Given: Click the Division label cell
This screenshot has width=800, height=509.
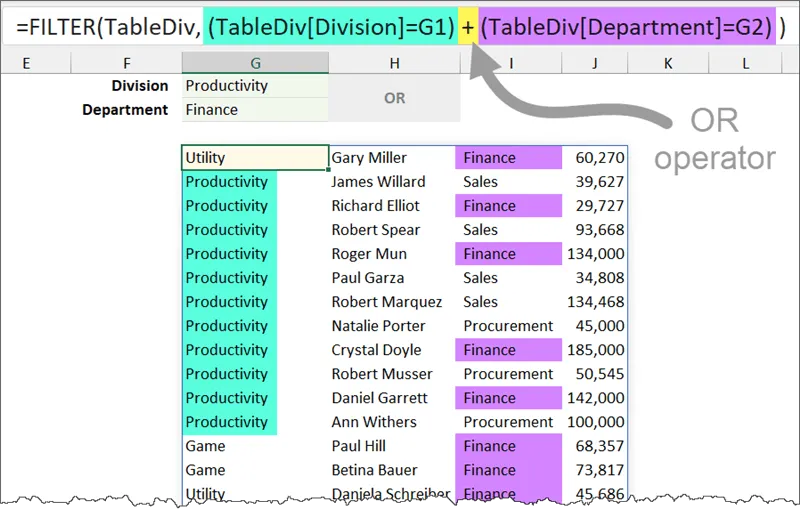Looking at the screenshot, I should [x=127, y=86].
